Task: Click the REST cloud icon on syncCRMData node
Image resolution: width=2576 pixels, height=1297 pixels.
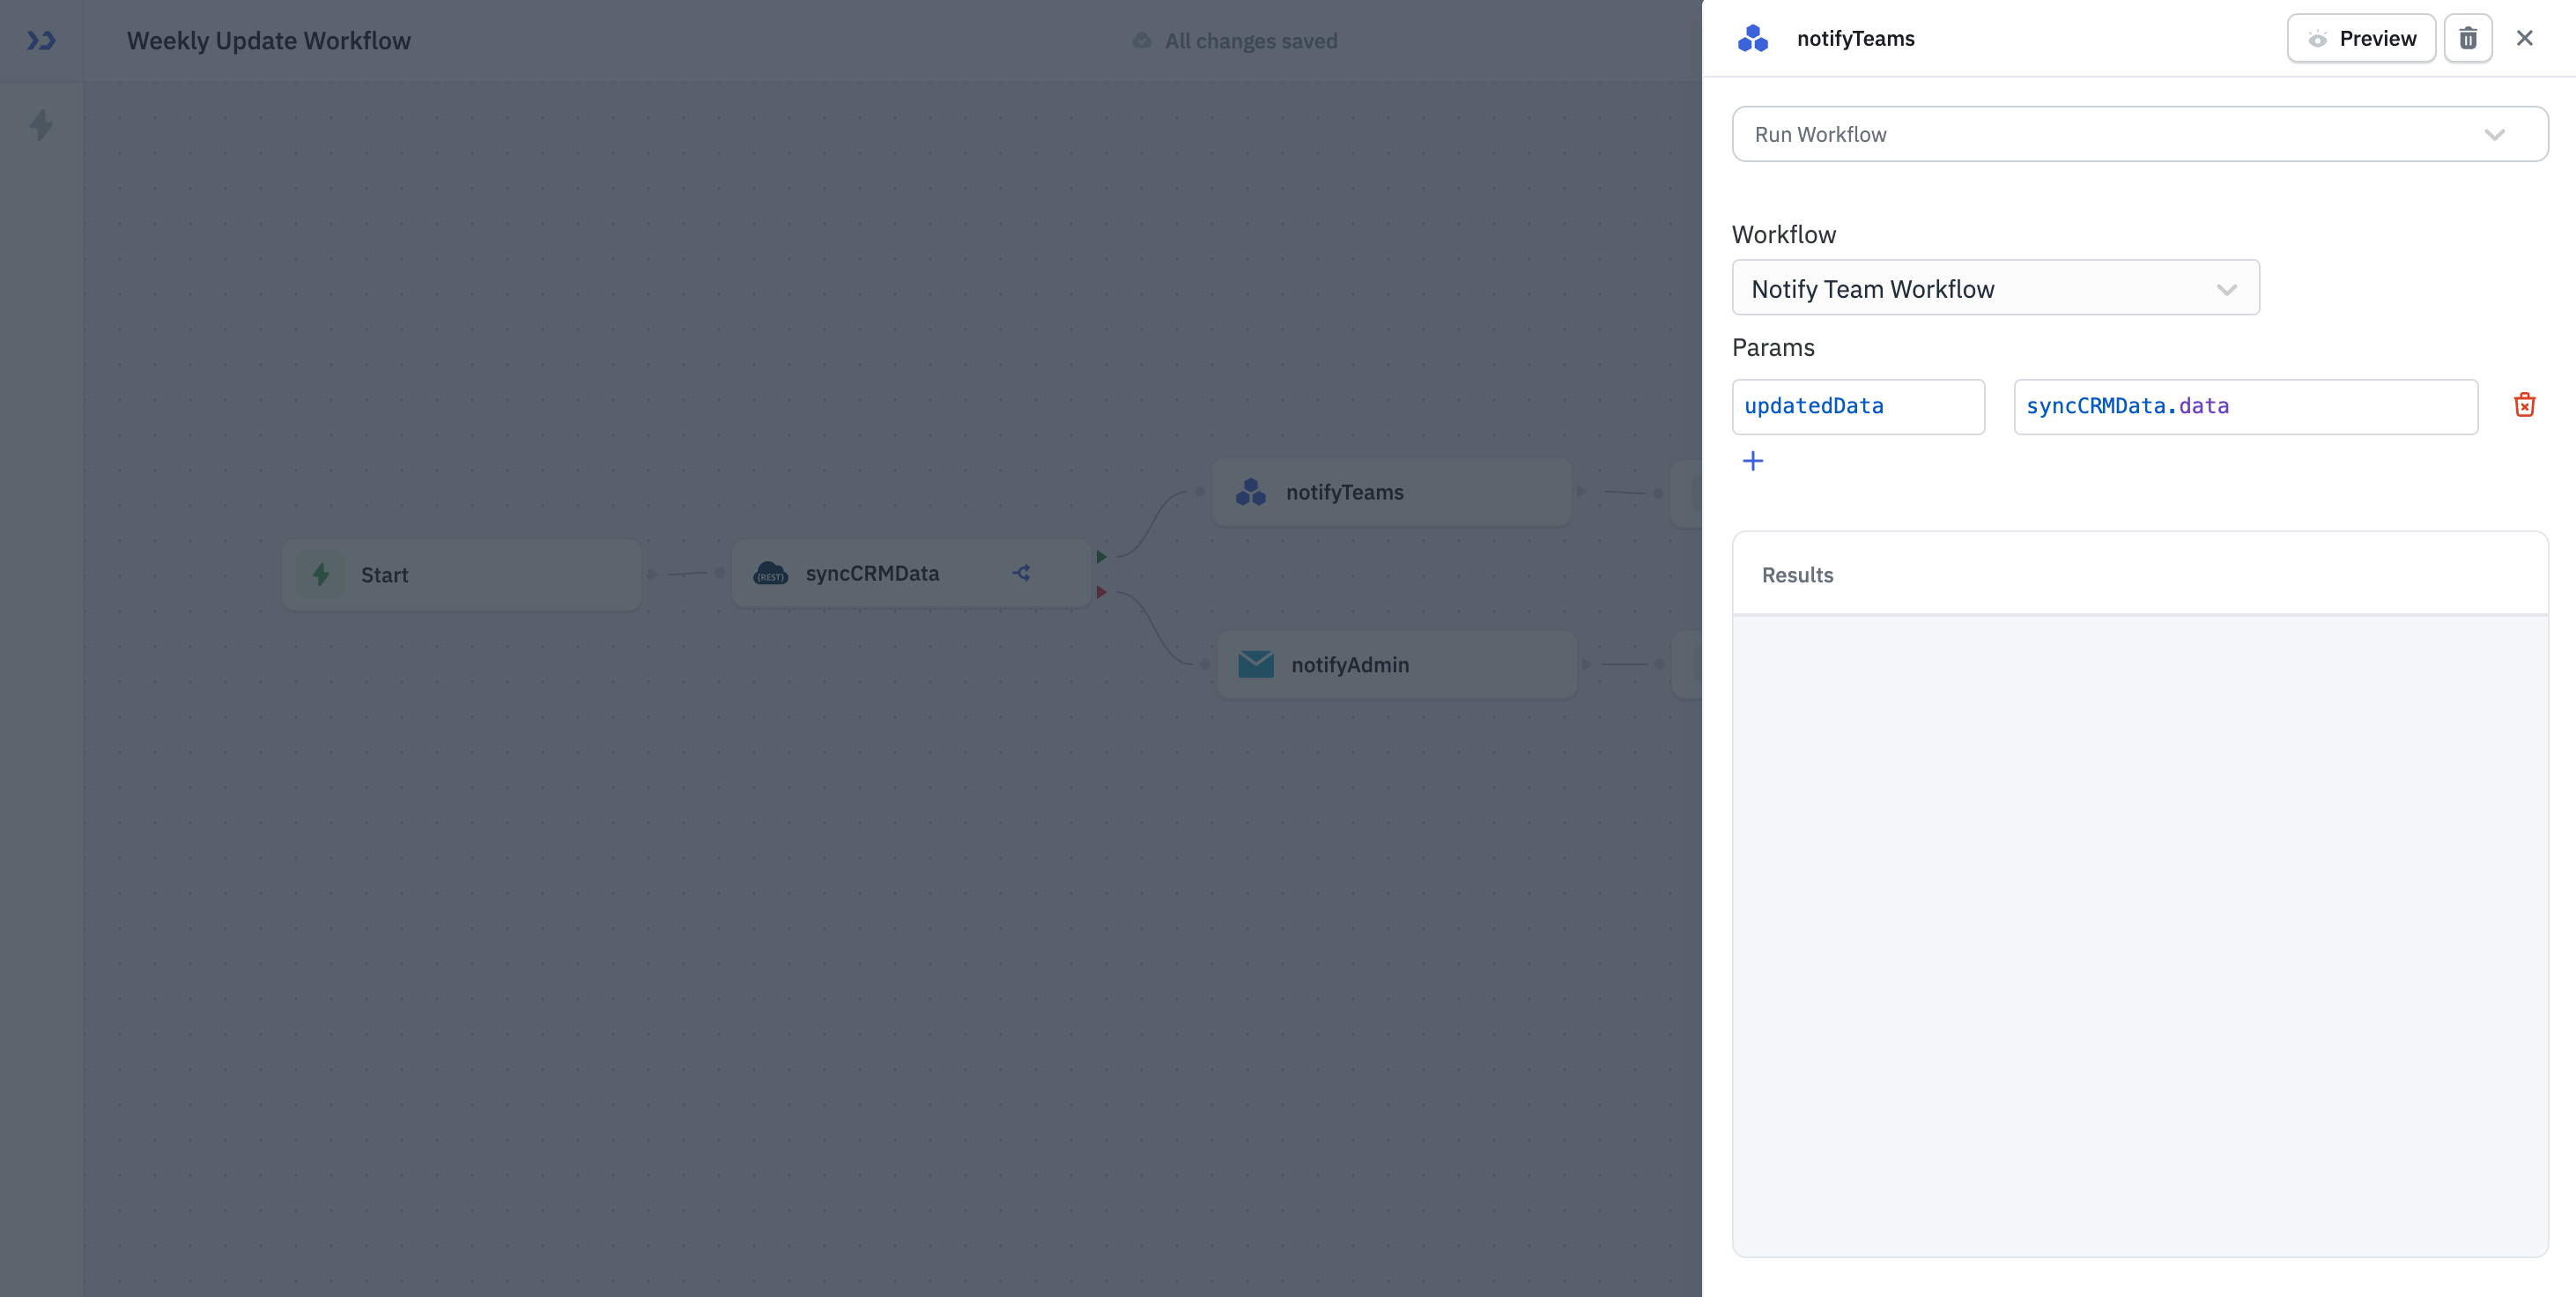Action: click(770, 573)
